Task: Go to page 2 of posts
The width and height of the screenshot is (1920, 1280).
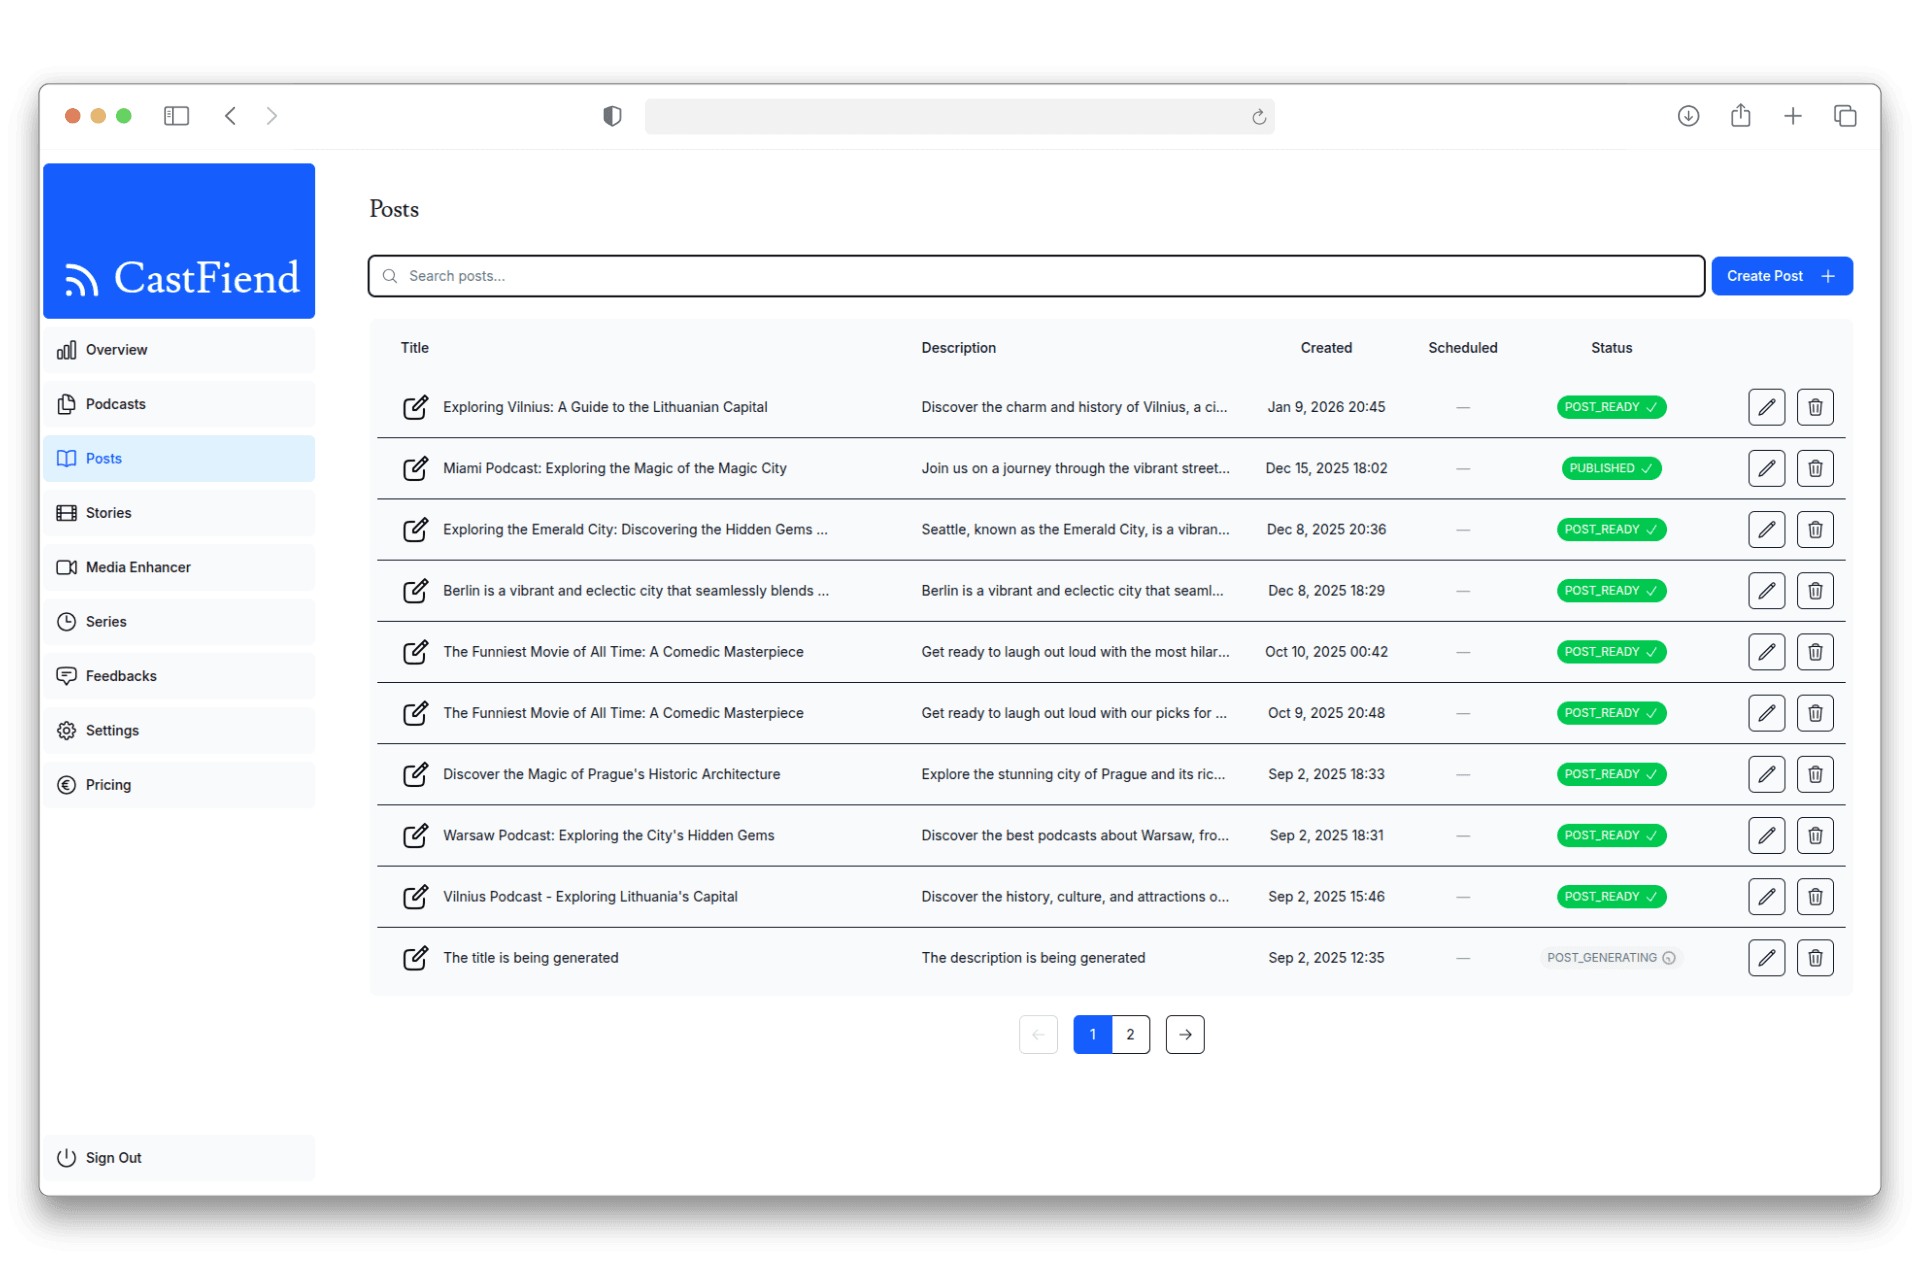Action: (x=1130, y=1034)
